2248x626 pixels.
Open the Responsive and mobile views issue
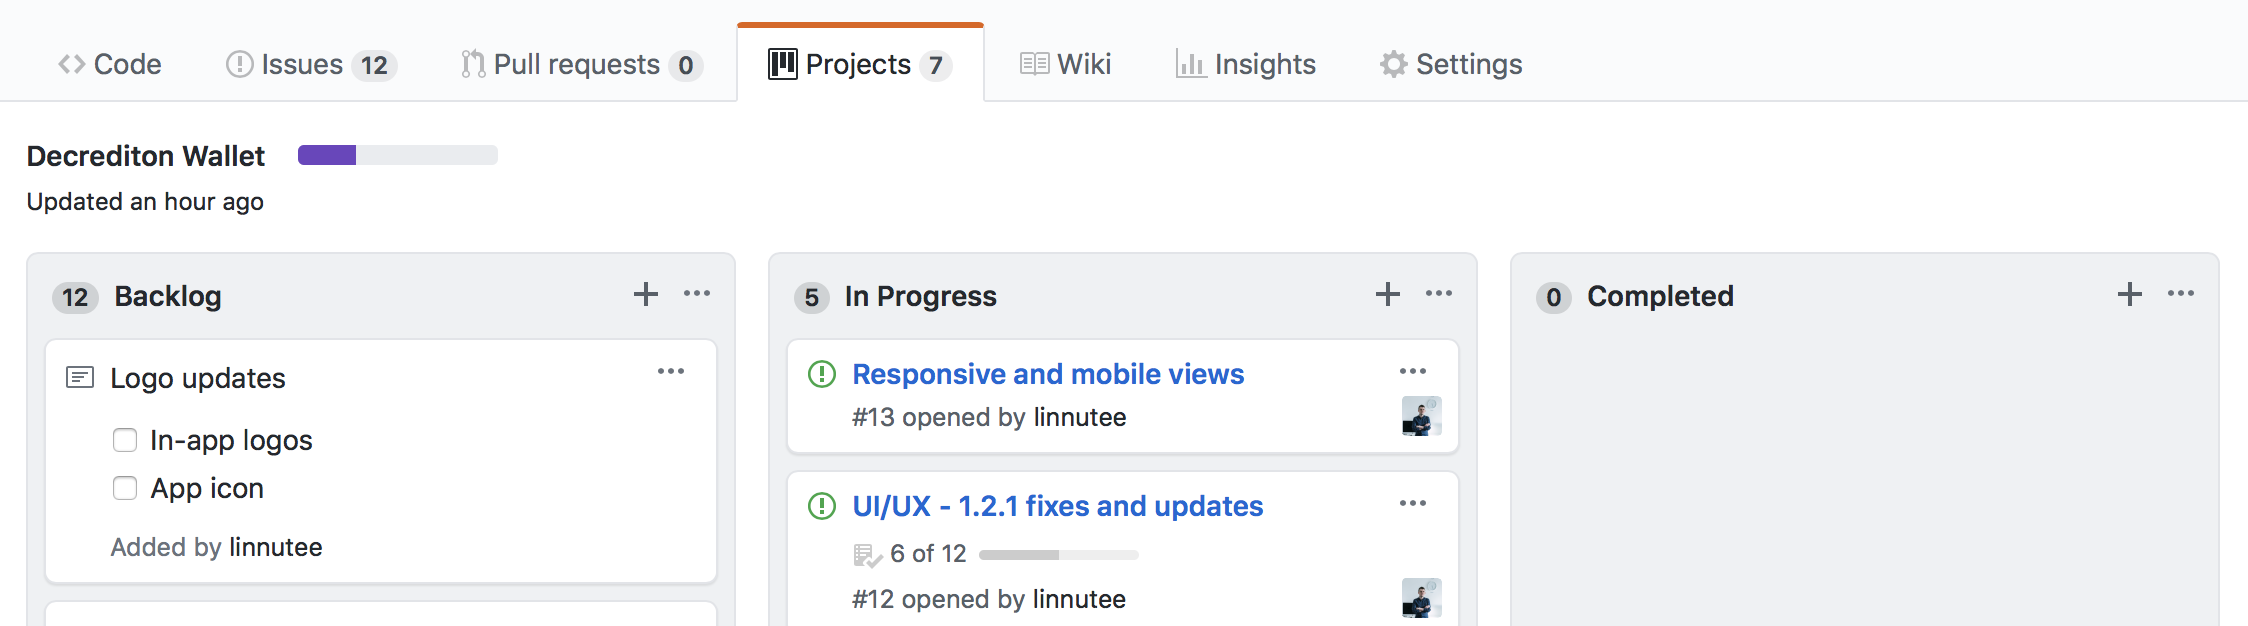click(x=1048, y=374)
